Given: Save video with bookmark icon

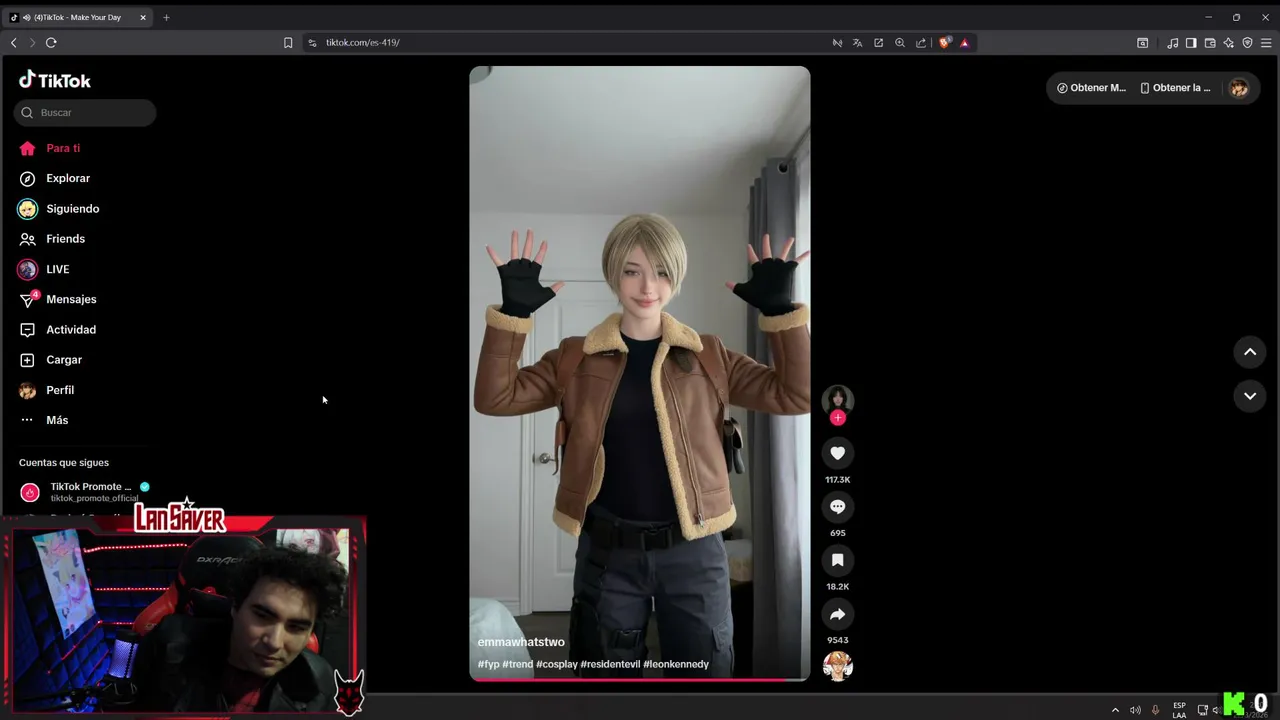Looking at the screenshot, I should (x=838, y=560).
